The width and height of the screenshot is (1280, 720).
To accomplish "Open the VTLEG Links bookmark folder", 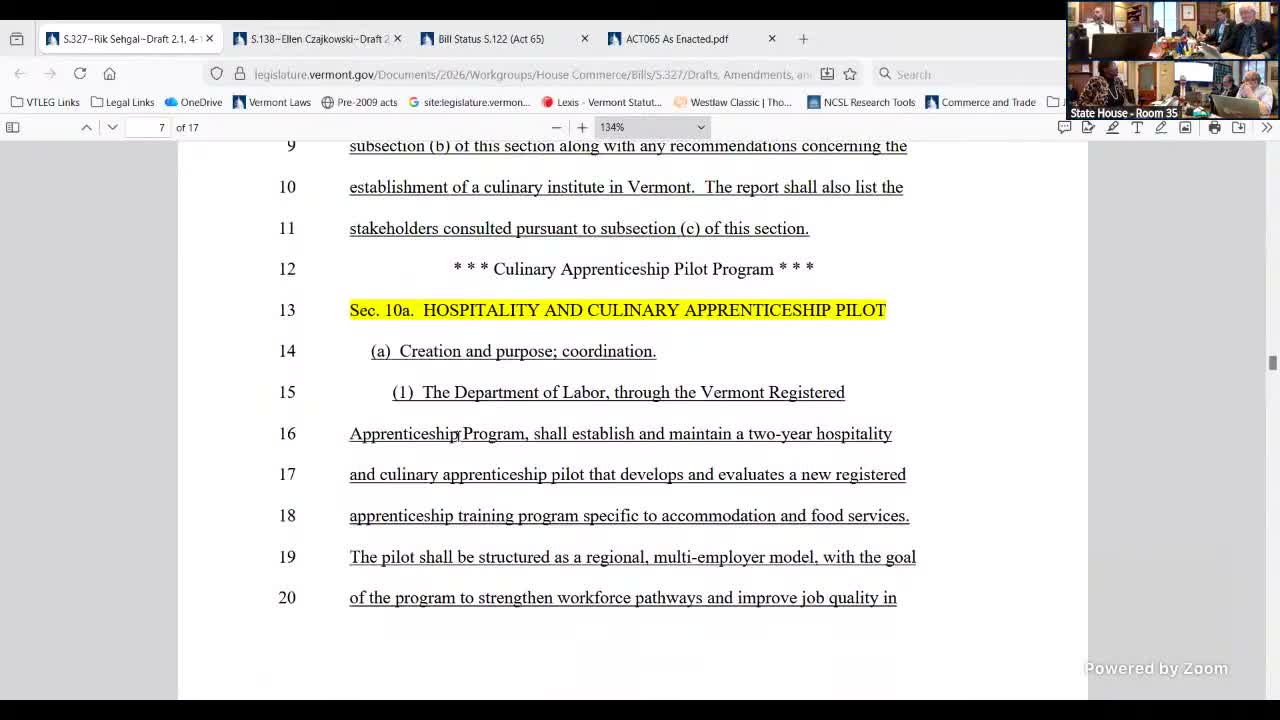I will (45, 102).
